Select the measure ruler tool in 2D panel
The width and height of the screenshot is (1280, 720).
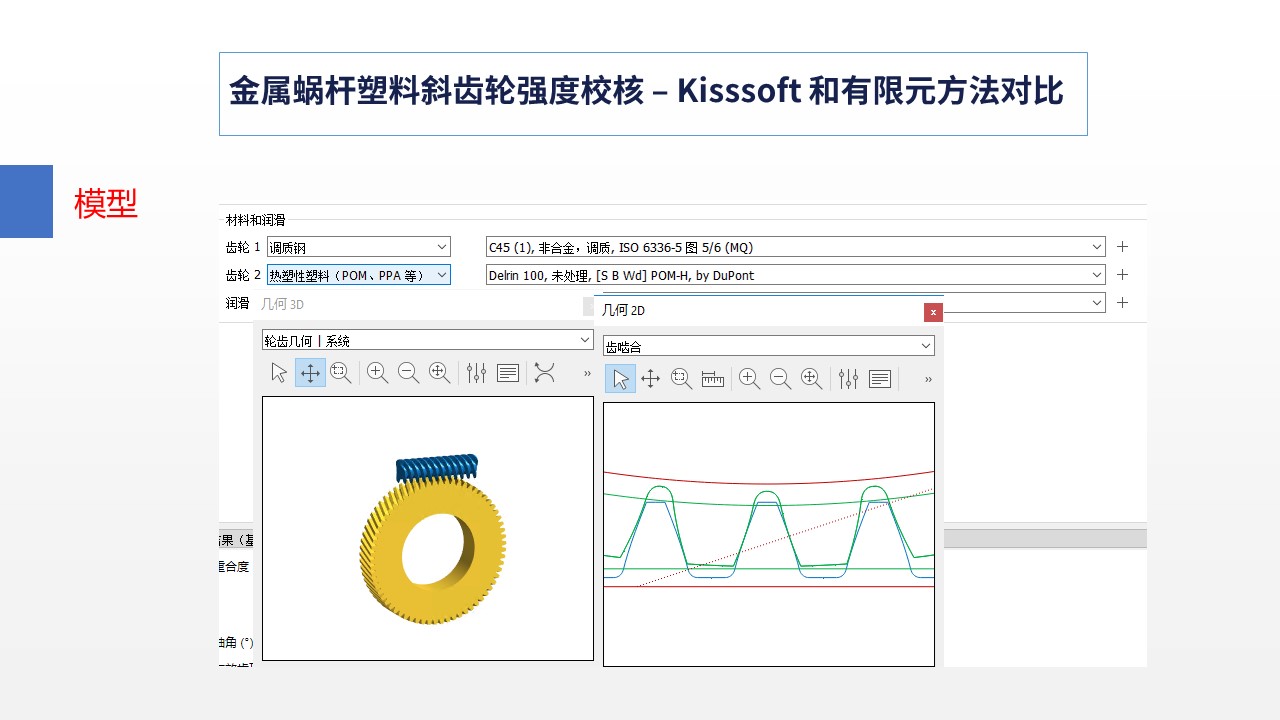(x=713, y=379)
